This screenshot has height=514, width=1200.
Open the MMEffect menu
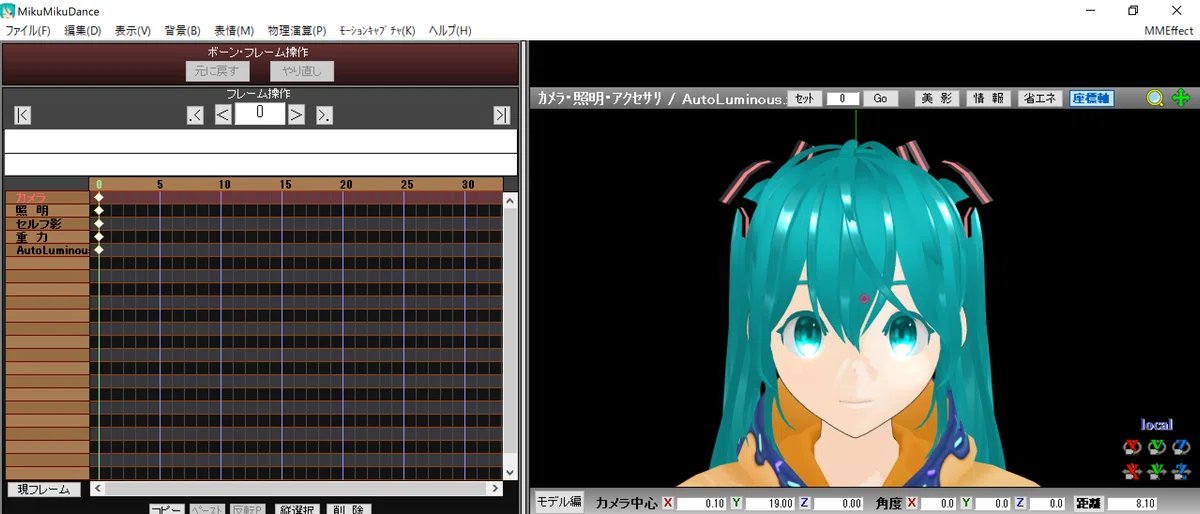click(x=1169, y=31)
